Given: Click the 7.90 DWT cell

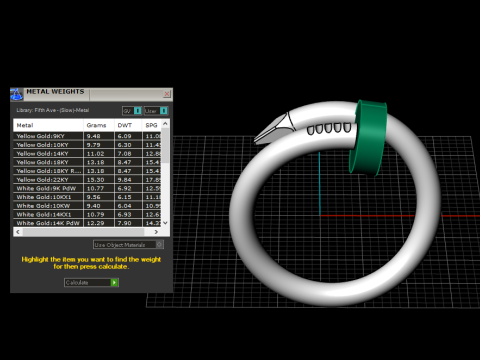Looking at the screenshot, I should click(x=128, y=223).
